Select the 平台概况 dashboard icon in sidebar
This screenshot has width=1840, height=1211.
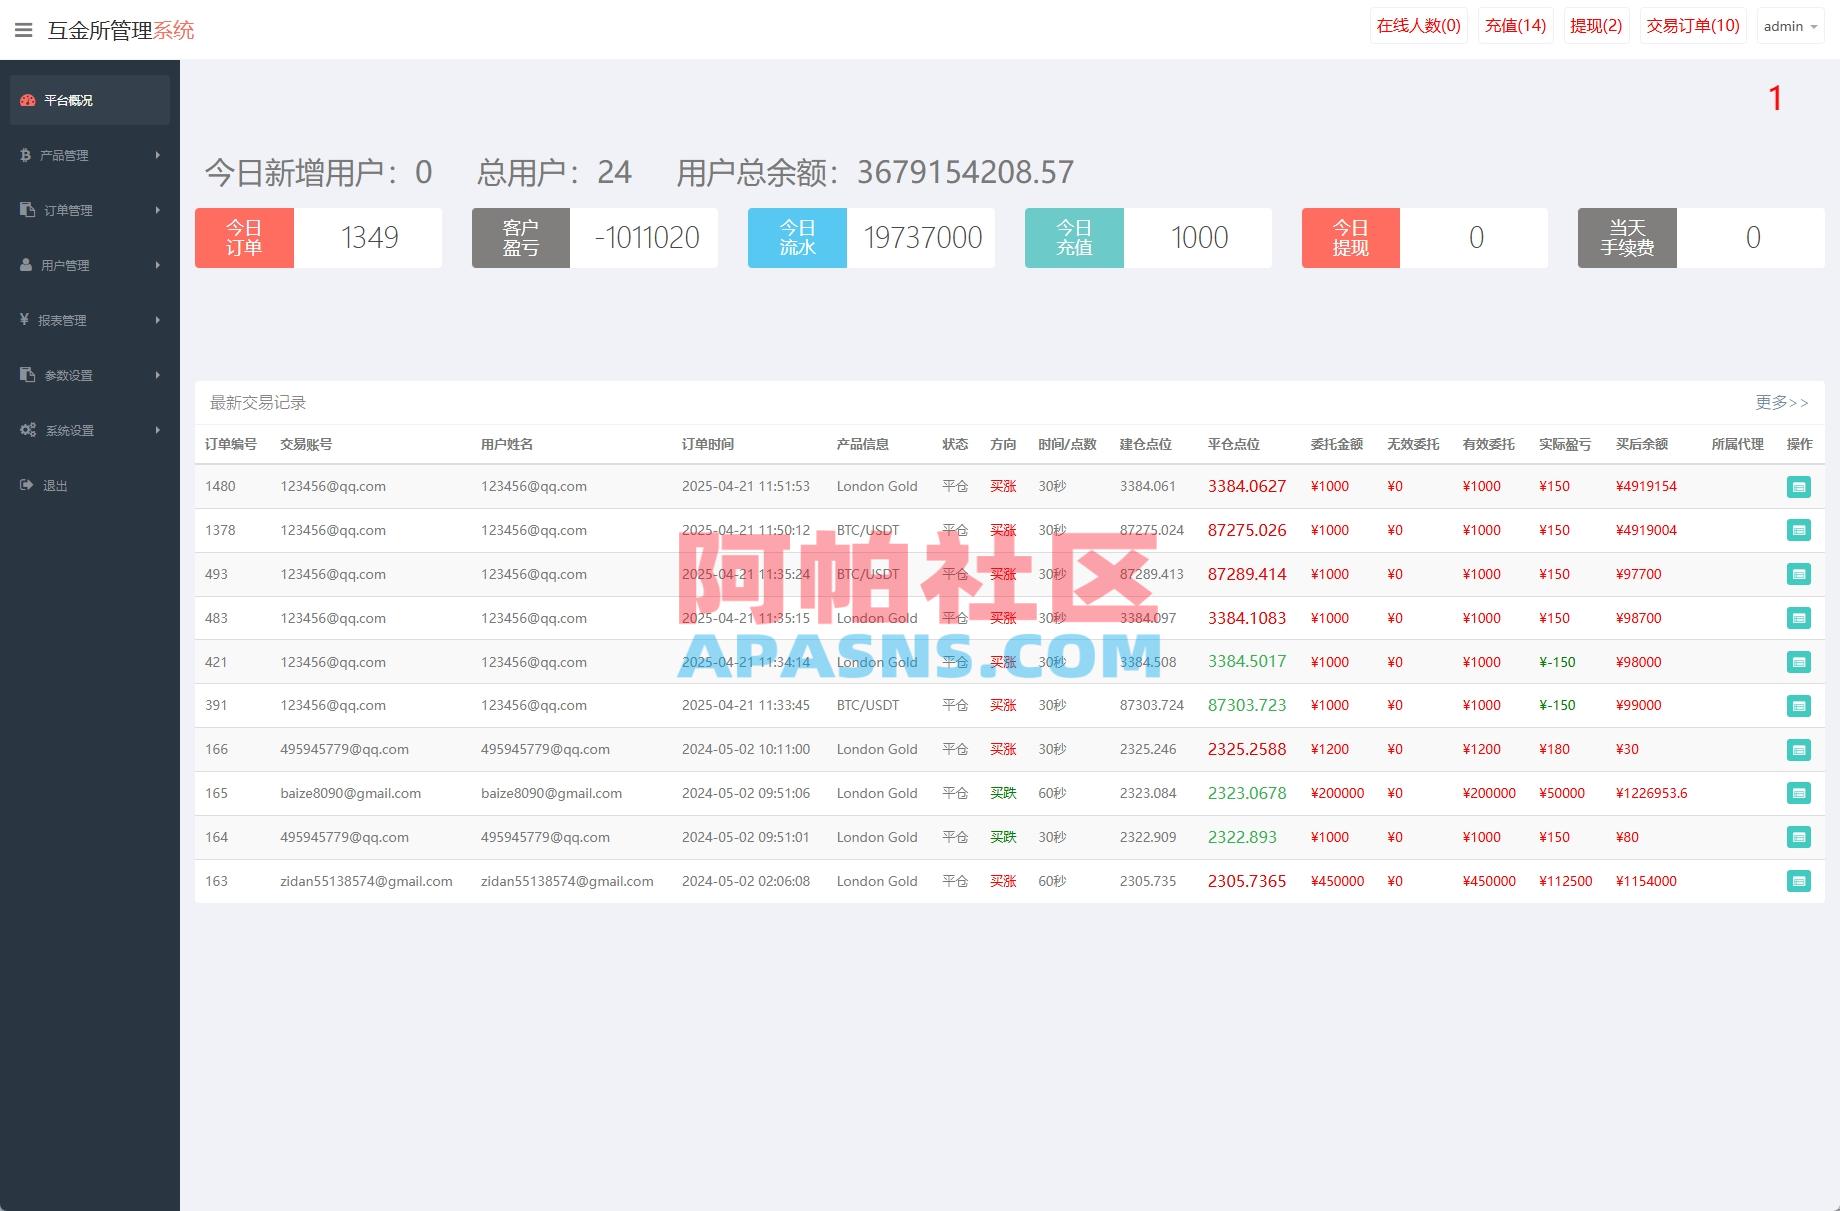25,99
